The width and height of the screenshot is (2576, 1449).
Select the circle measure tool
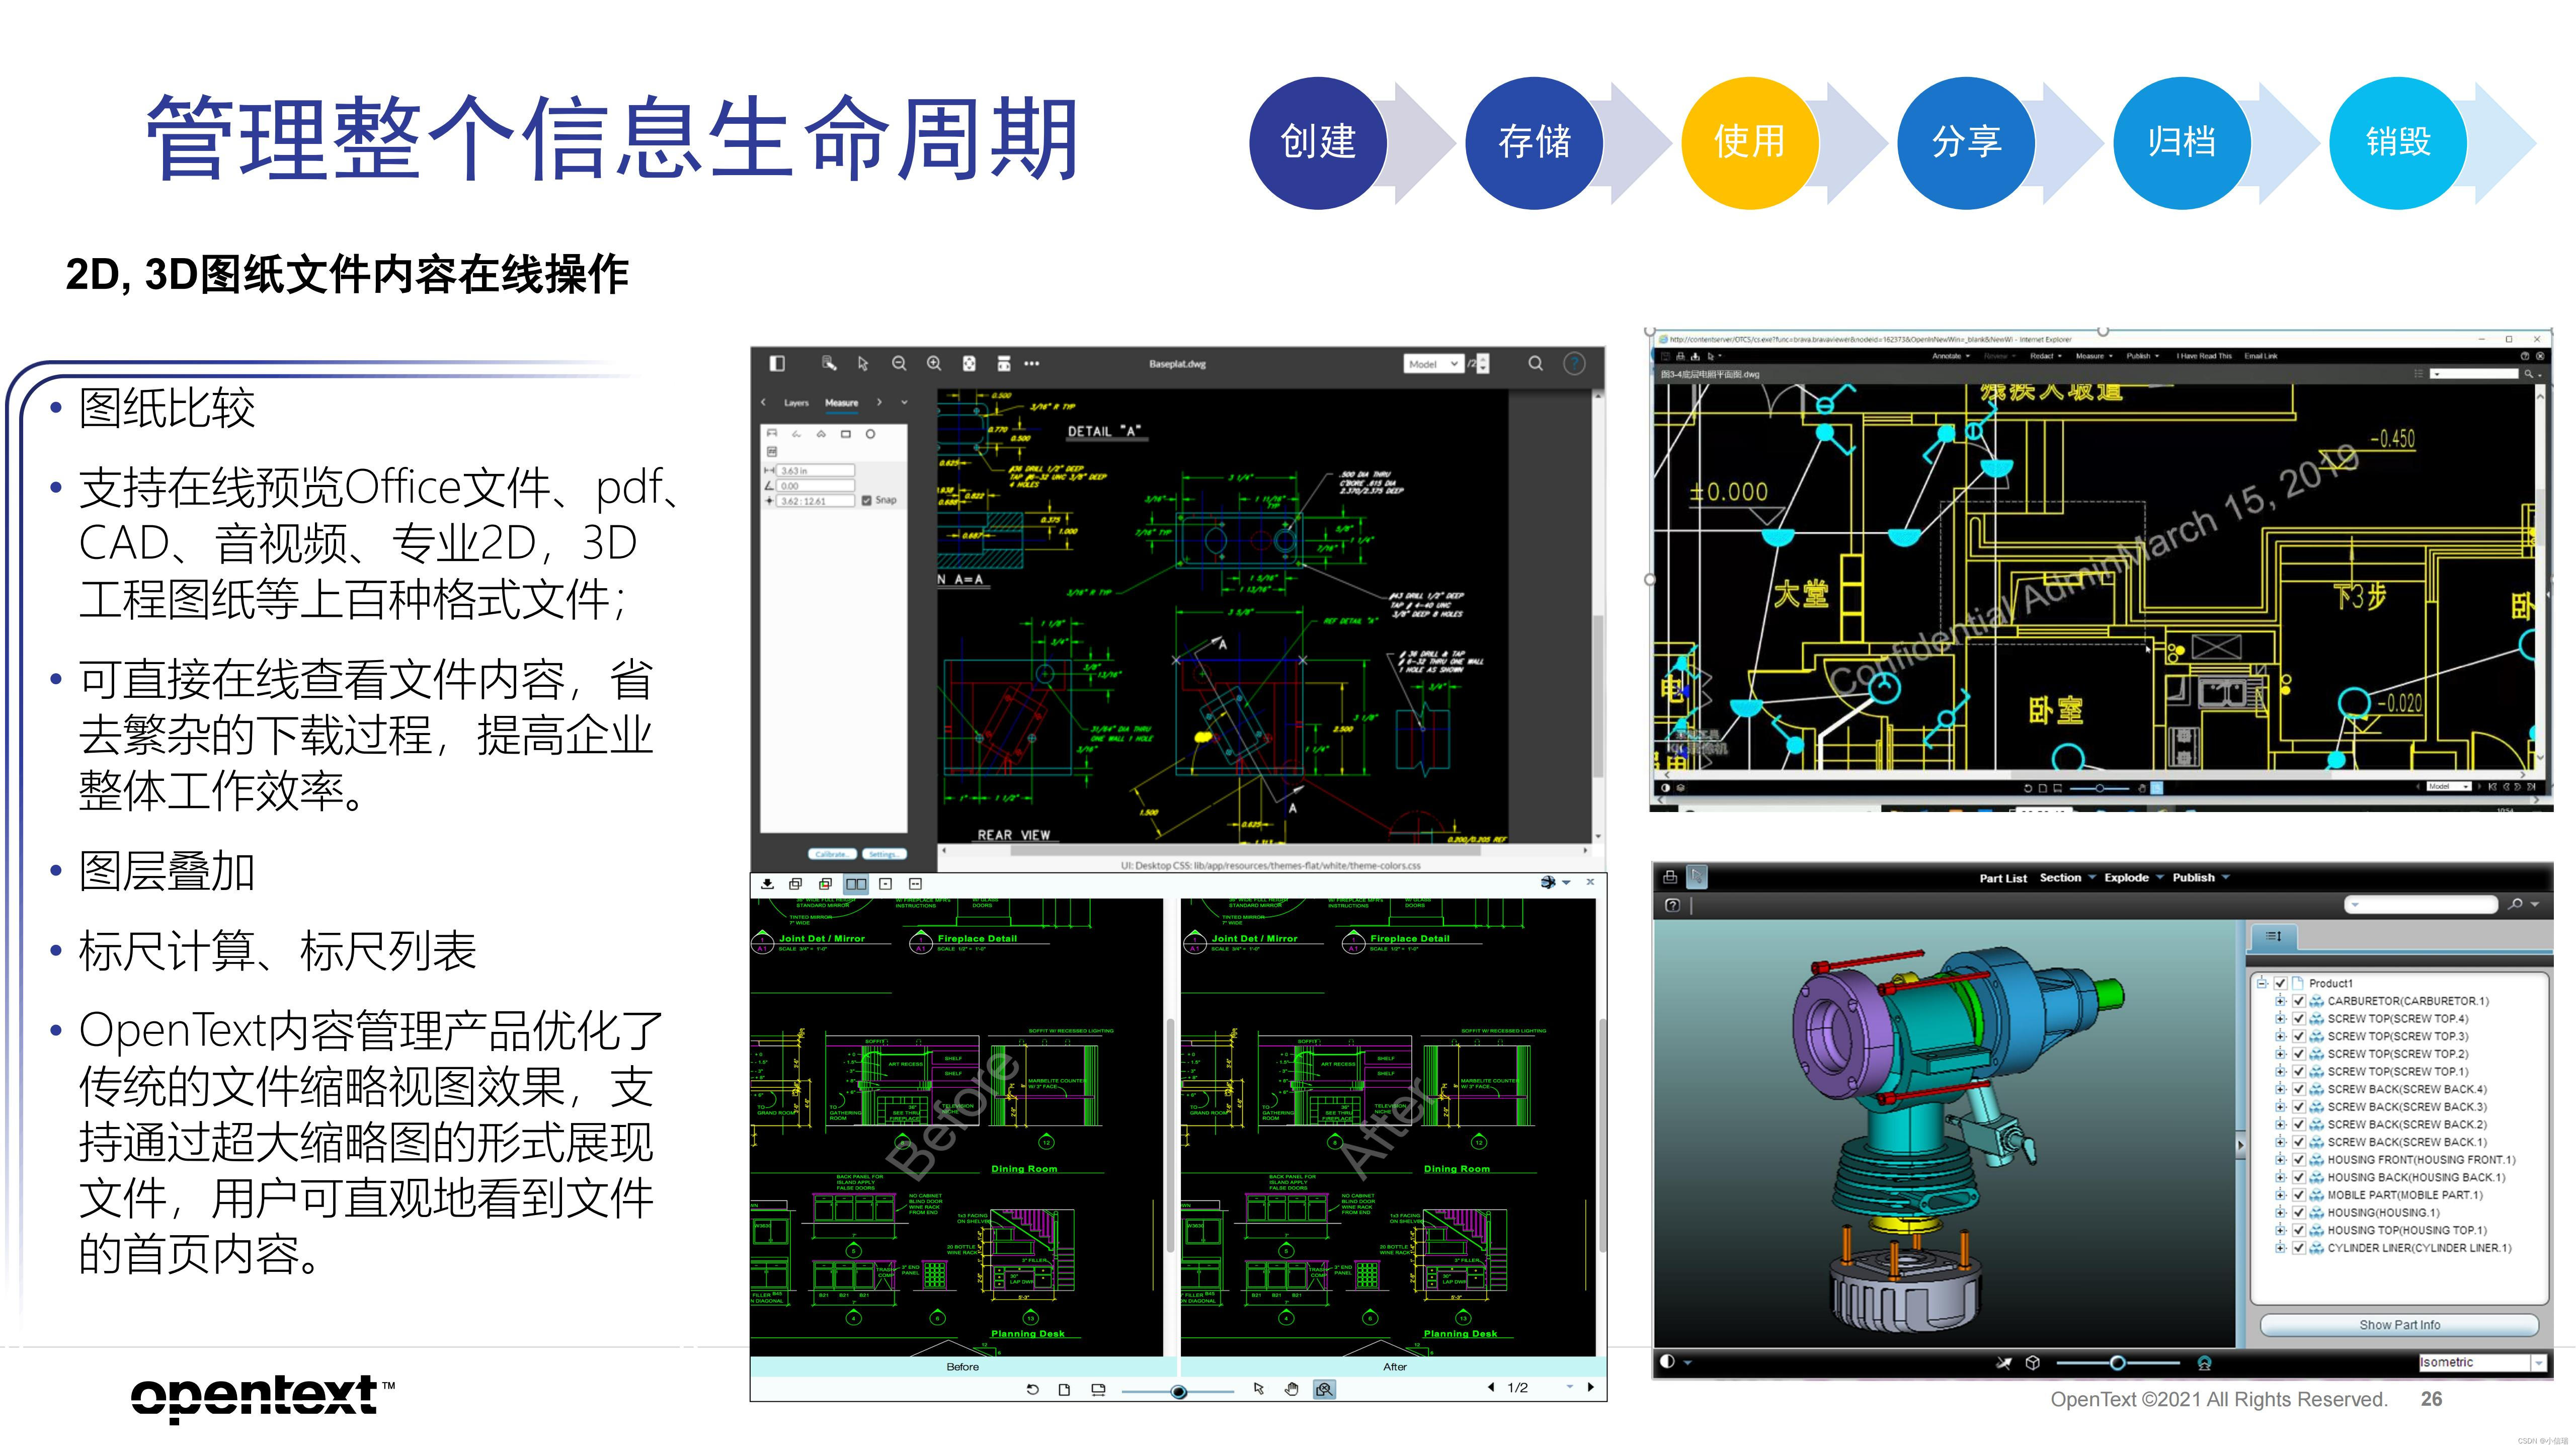click(x=870, y=434)
